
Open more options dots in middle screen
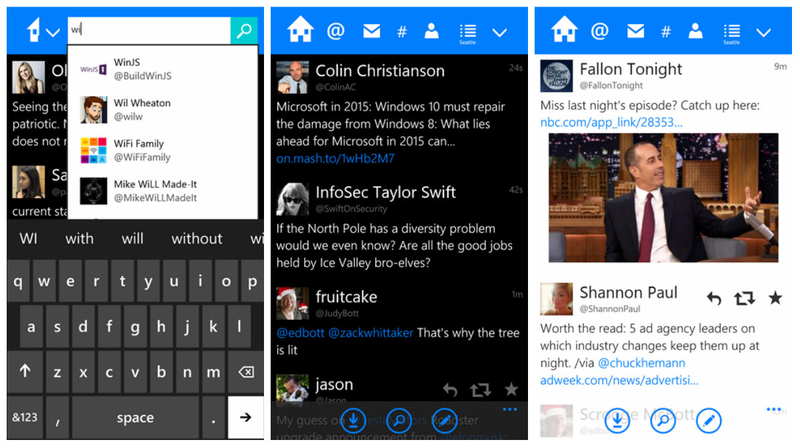[510, 409]
